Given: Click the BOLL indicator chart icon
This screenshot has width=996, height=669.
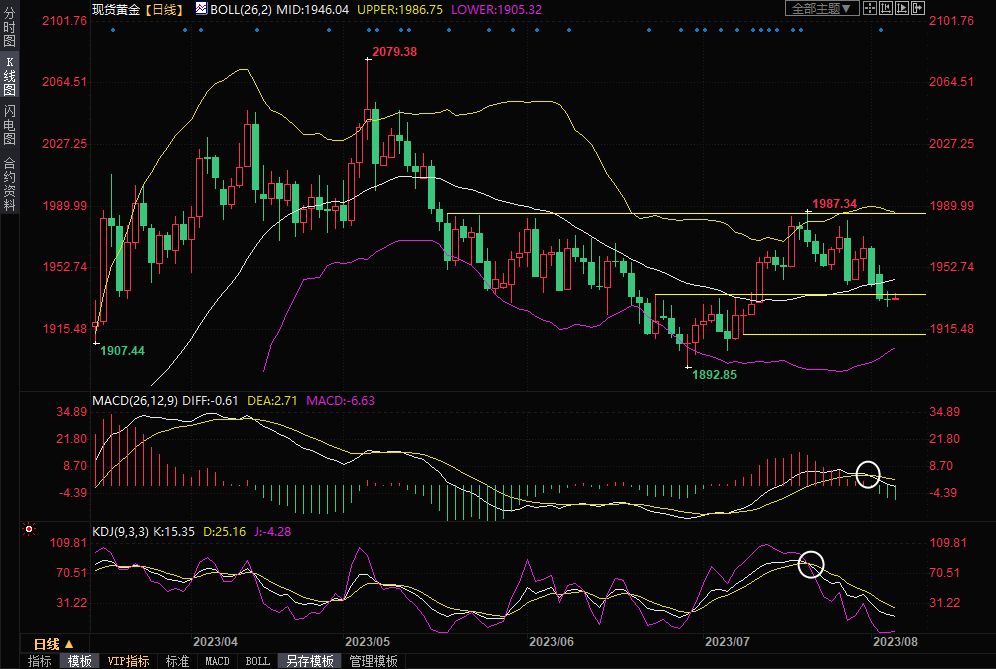Looking at the screenshot, I should (x=201, y=8).
